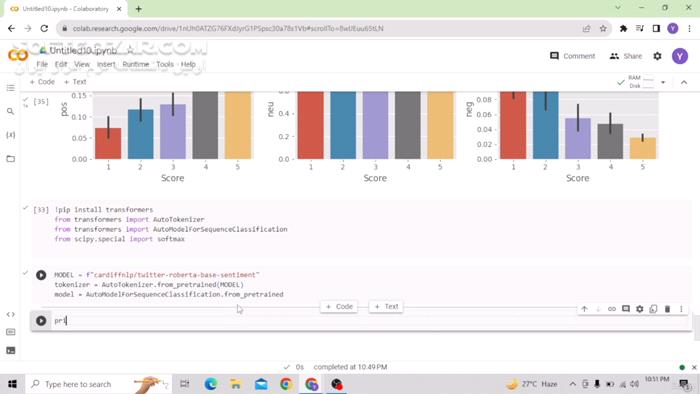Open the notebook settings gear in header

pos(657,56)
